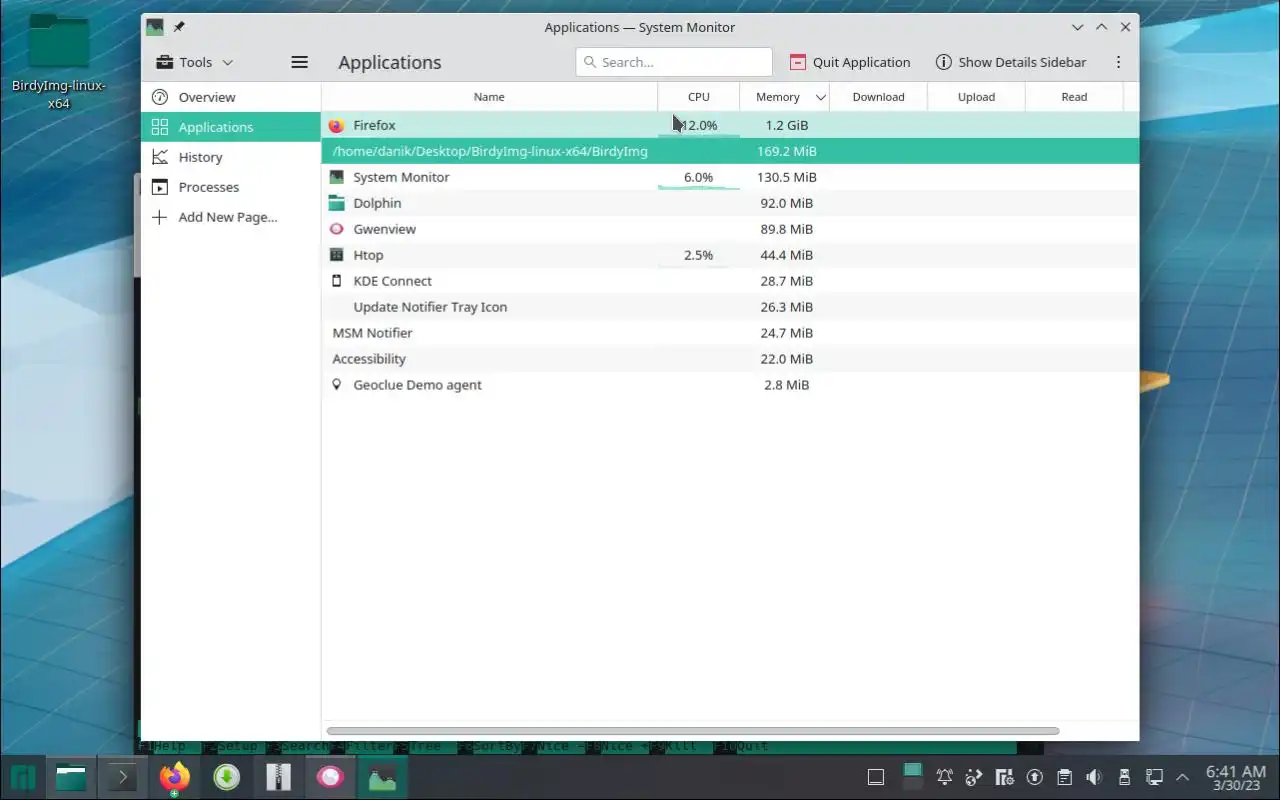Click Add New Page...
Image resolution: width=1280 pixels, height=800 pixels.
click(230, 217)
